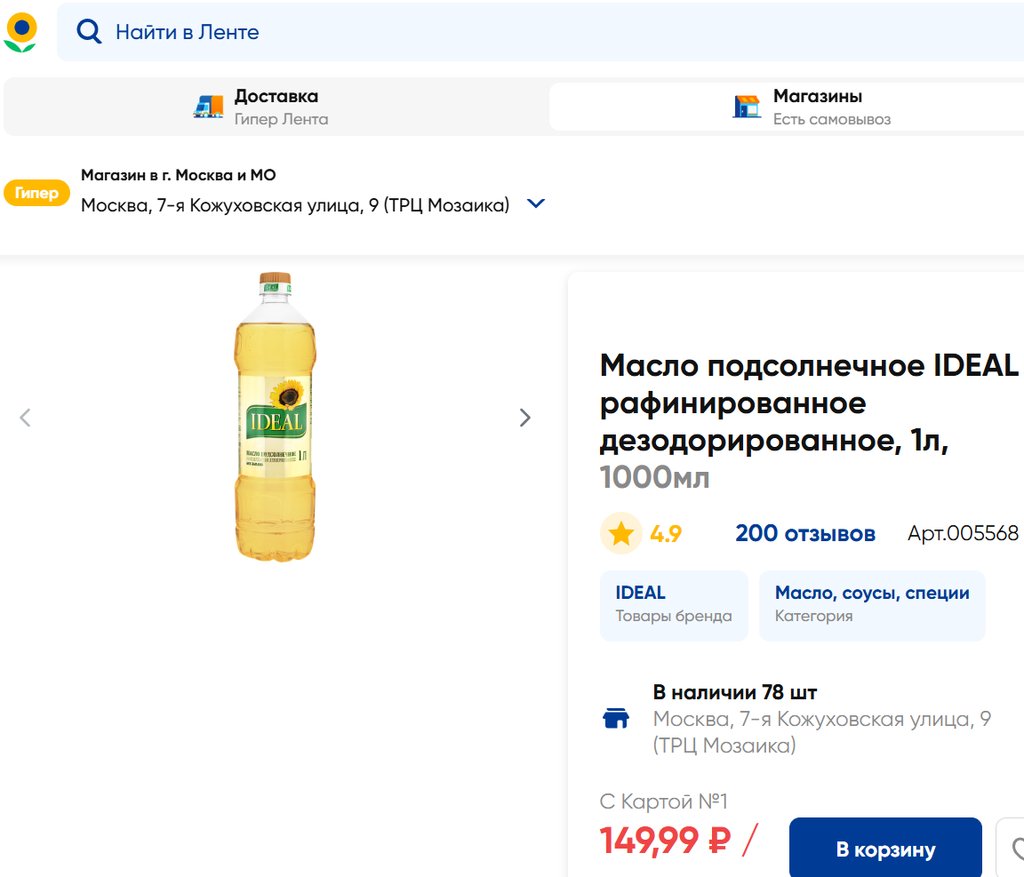Open the 200 отзывов reviews link
Screen dimensions: 1024x877
click(805, 533)
